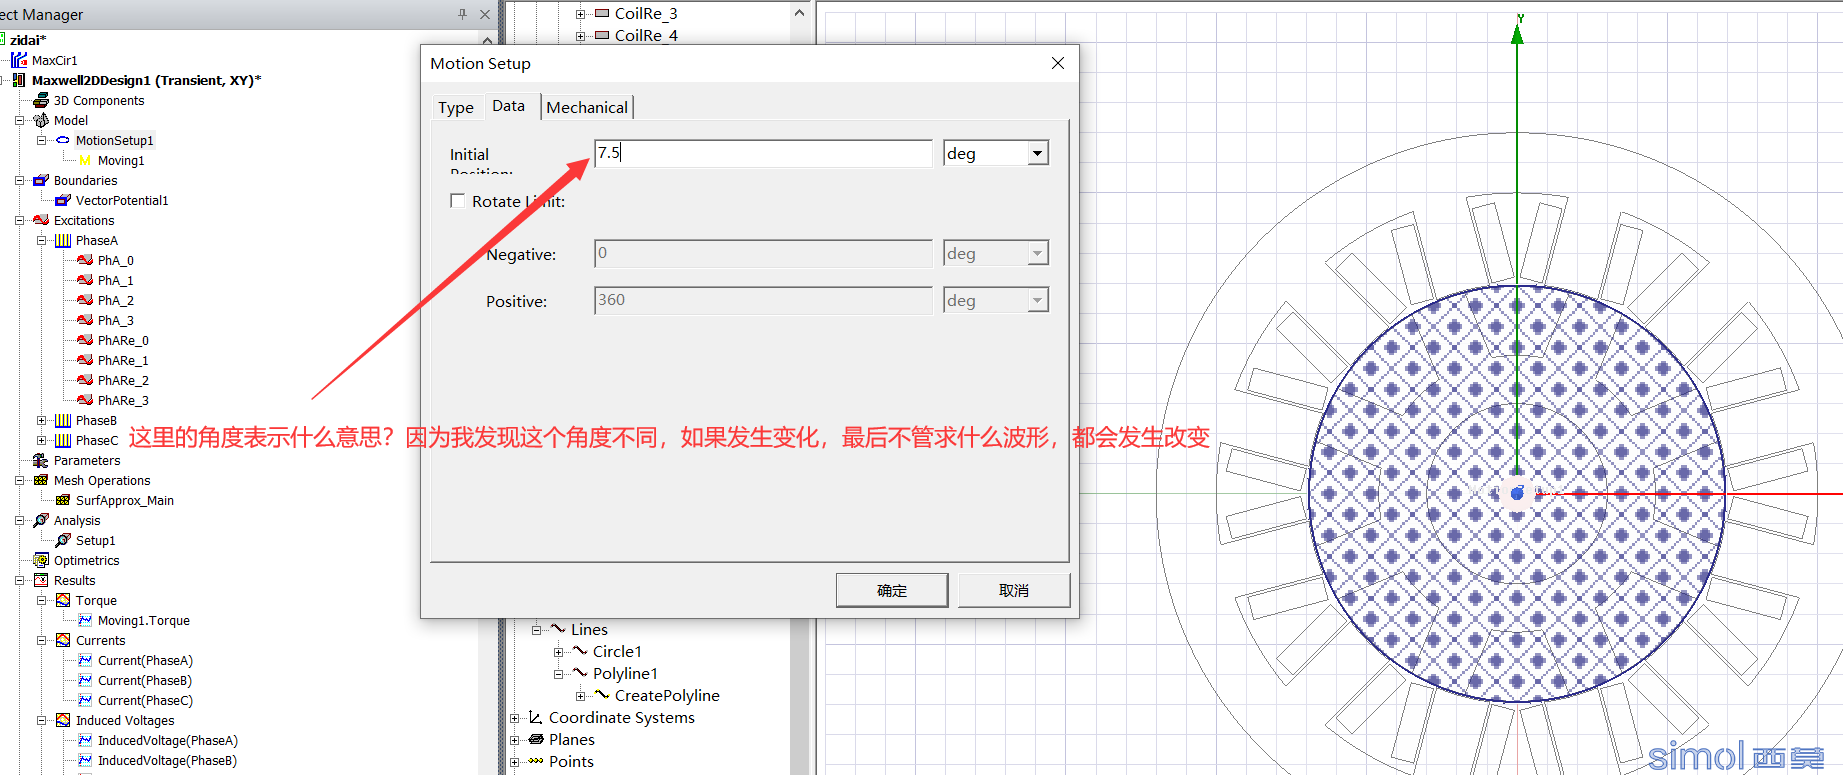1843x775 pixels.
Task: Click the Coordinate Systems icon
Action: [536, 717]
